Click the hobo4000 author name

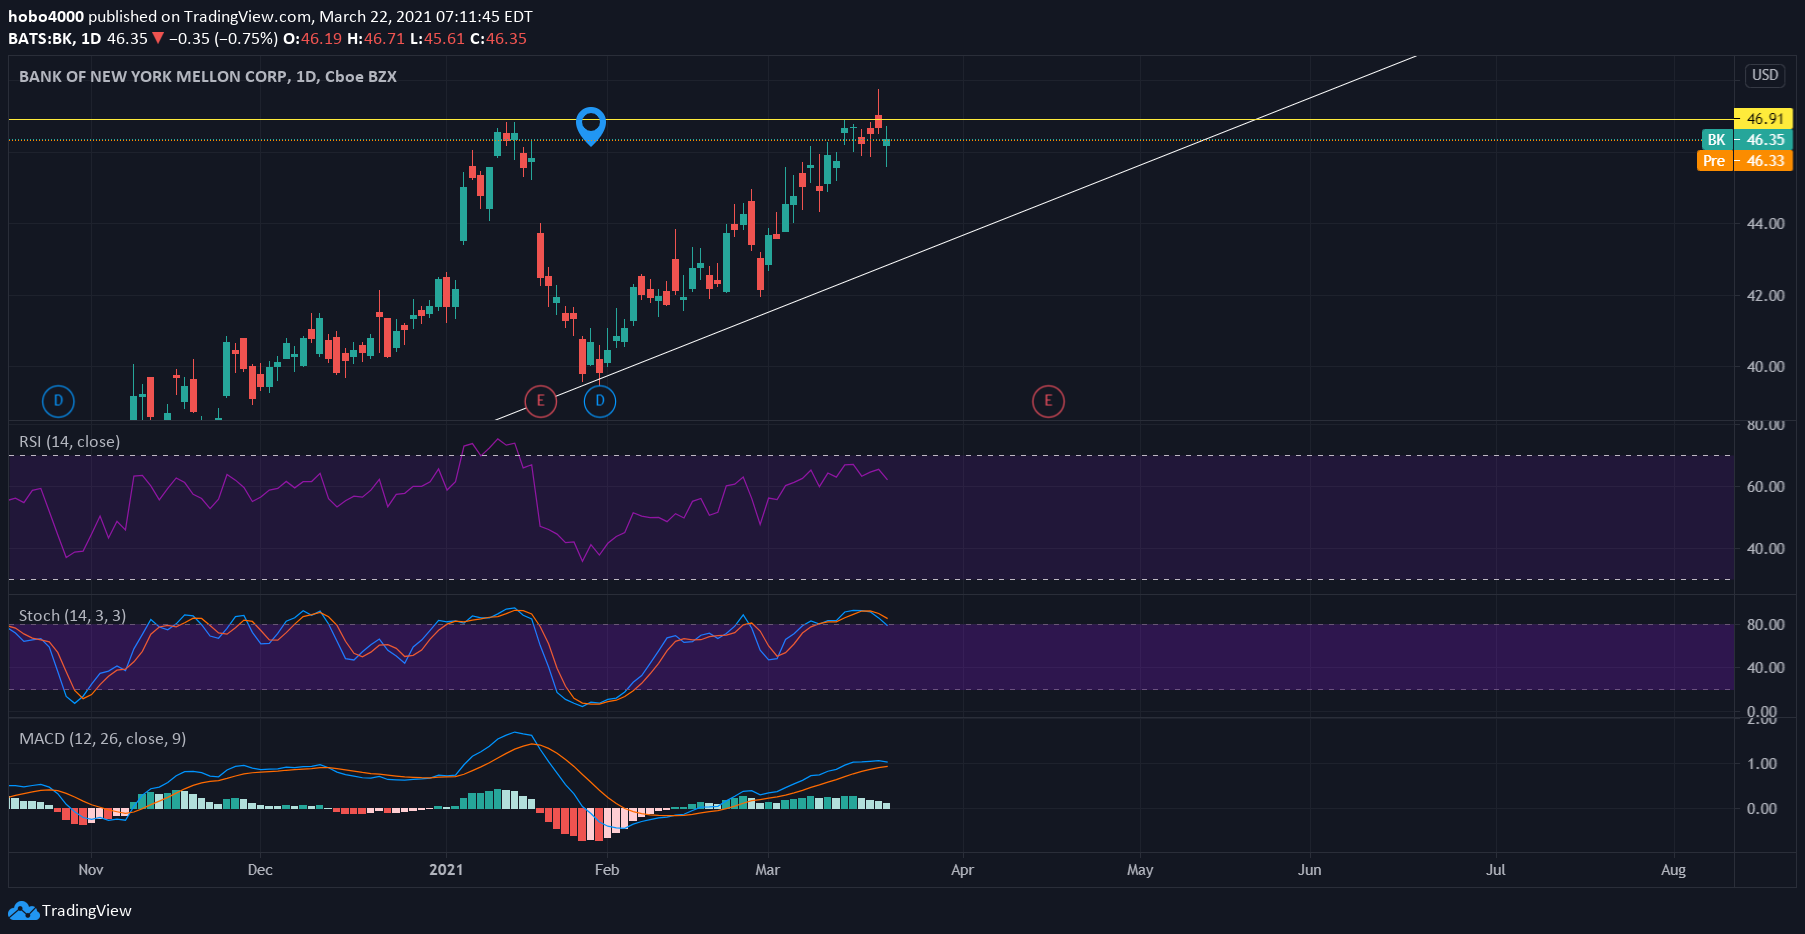pyautogui.click(x=46, y=17)
